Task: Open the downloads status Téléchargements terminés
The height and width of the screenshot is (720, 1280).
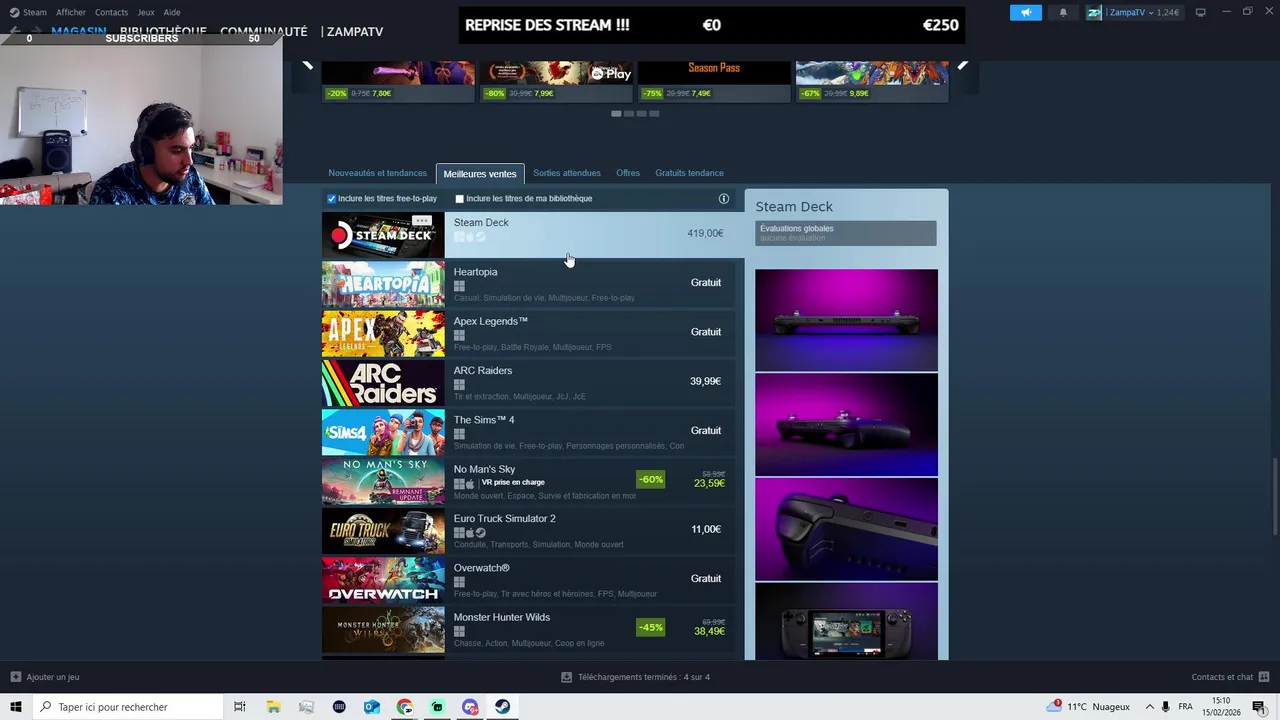Action: 636,677
